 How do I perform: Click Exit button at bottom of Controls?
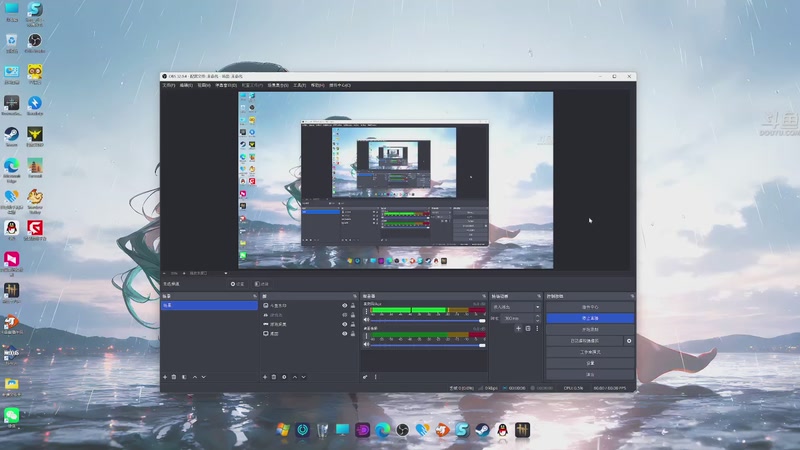tap(590, 374)
